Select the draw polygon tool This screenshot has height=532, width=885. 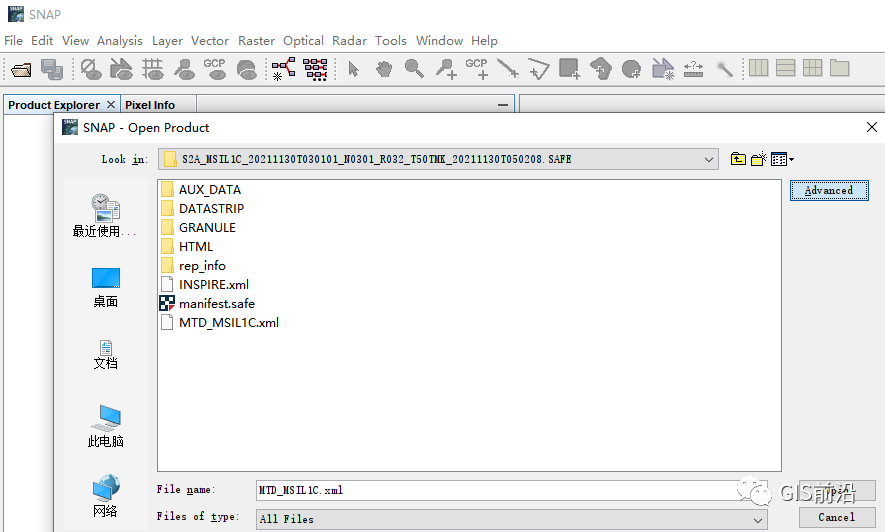click(601, 69)
